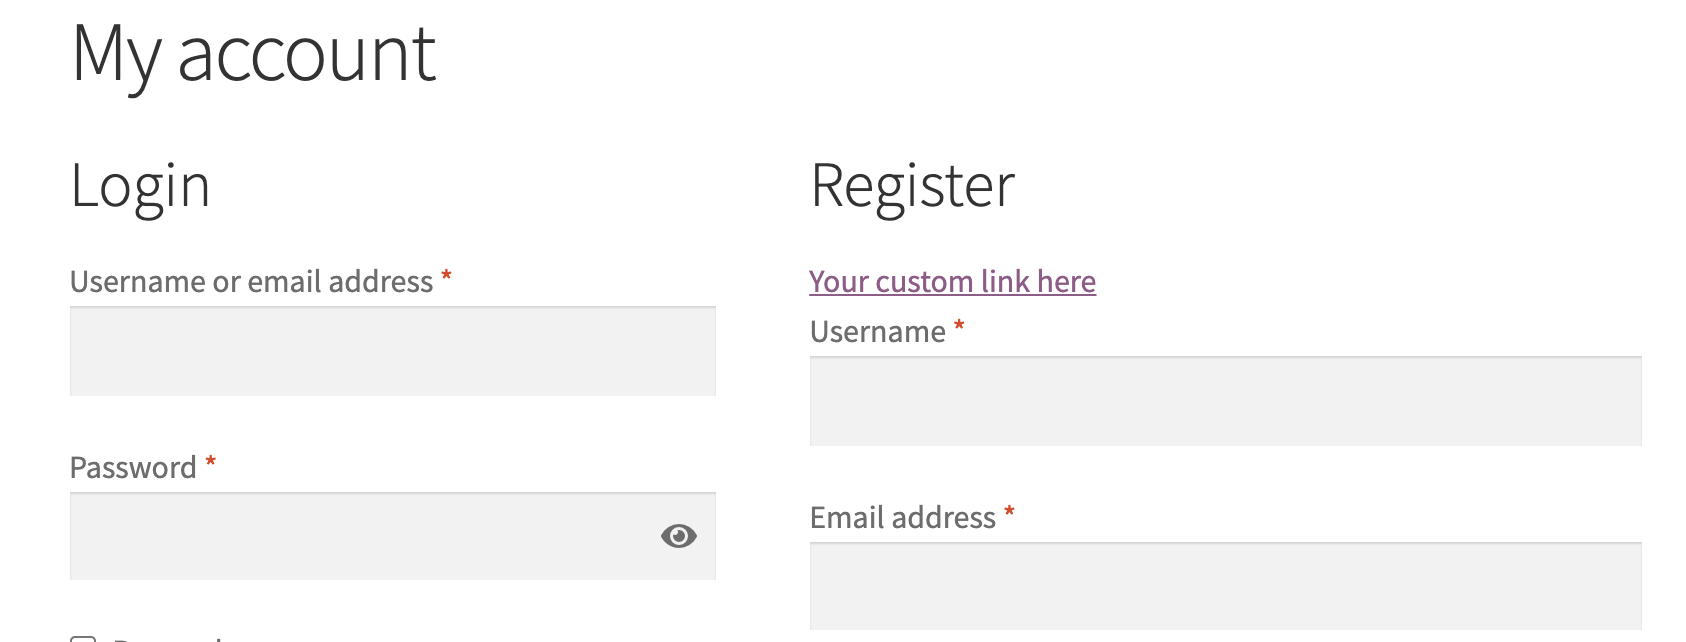Screen dimensions: 1686x642
Task: Click the red asterisk after Register 'Username'
Action: 959,326
